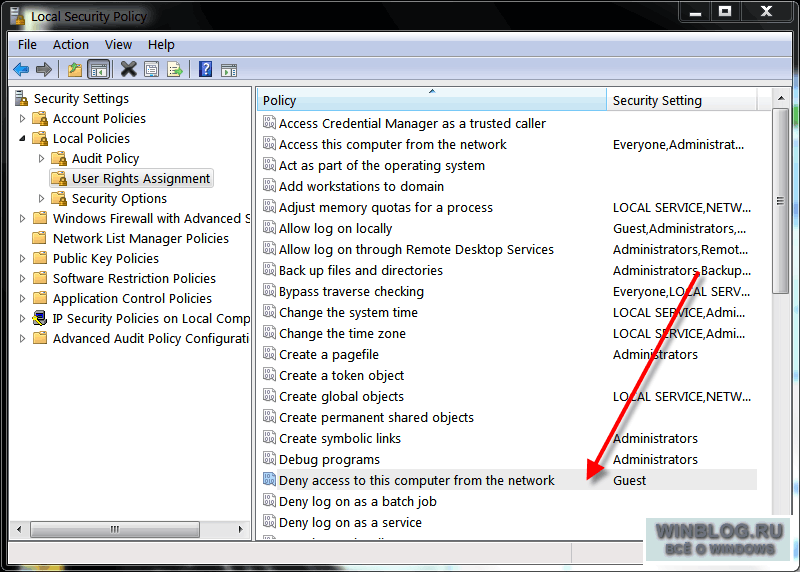Expand the Audit Policy node
The height and width of the screenshot is (572, 800).
tap(41, 158)
